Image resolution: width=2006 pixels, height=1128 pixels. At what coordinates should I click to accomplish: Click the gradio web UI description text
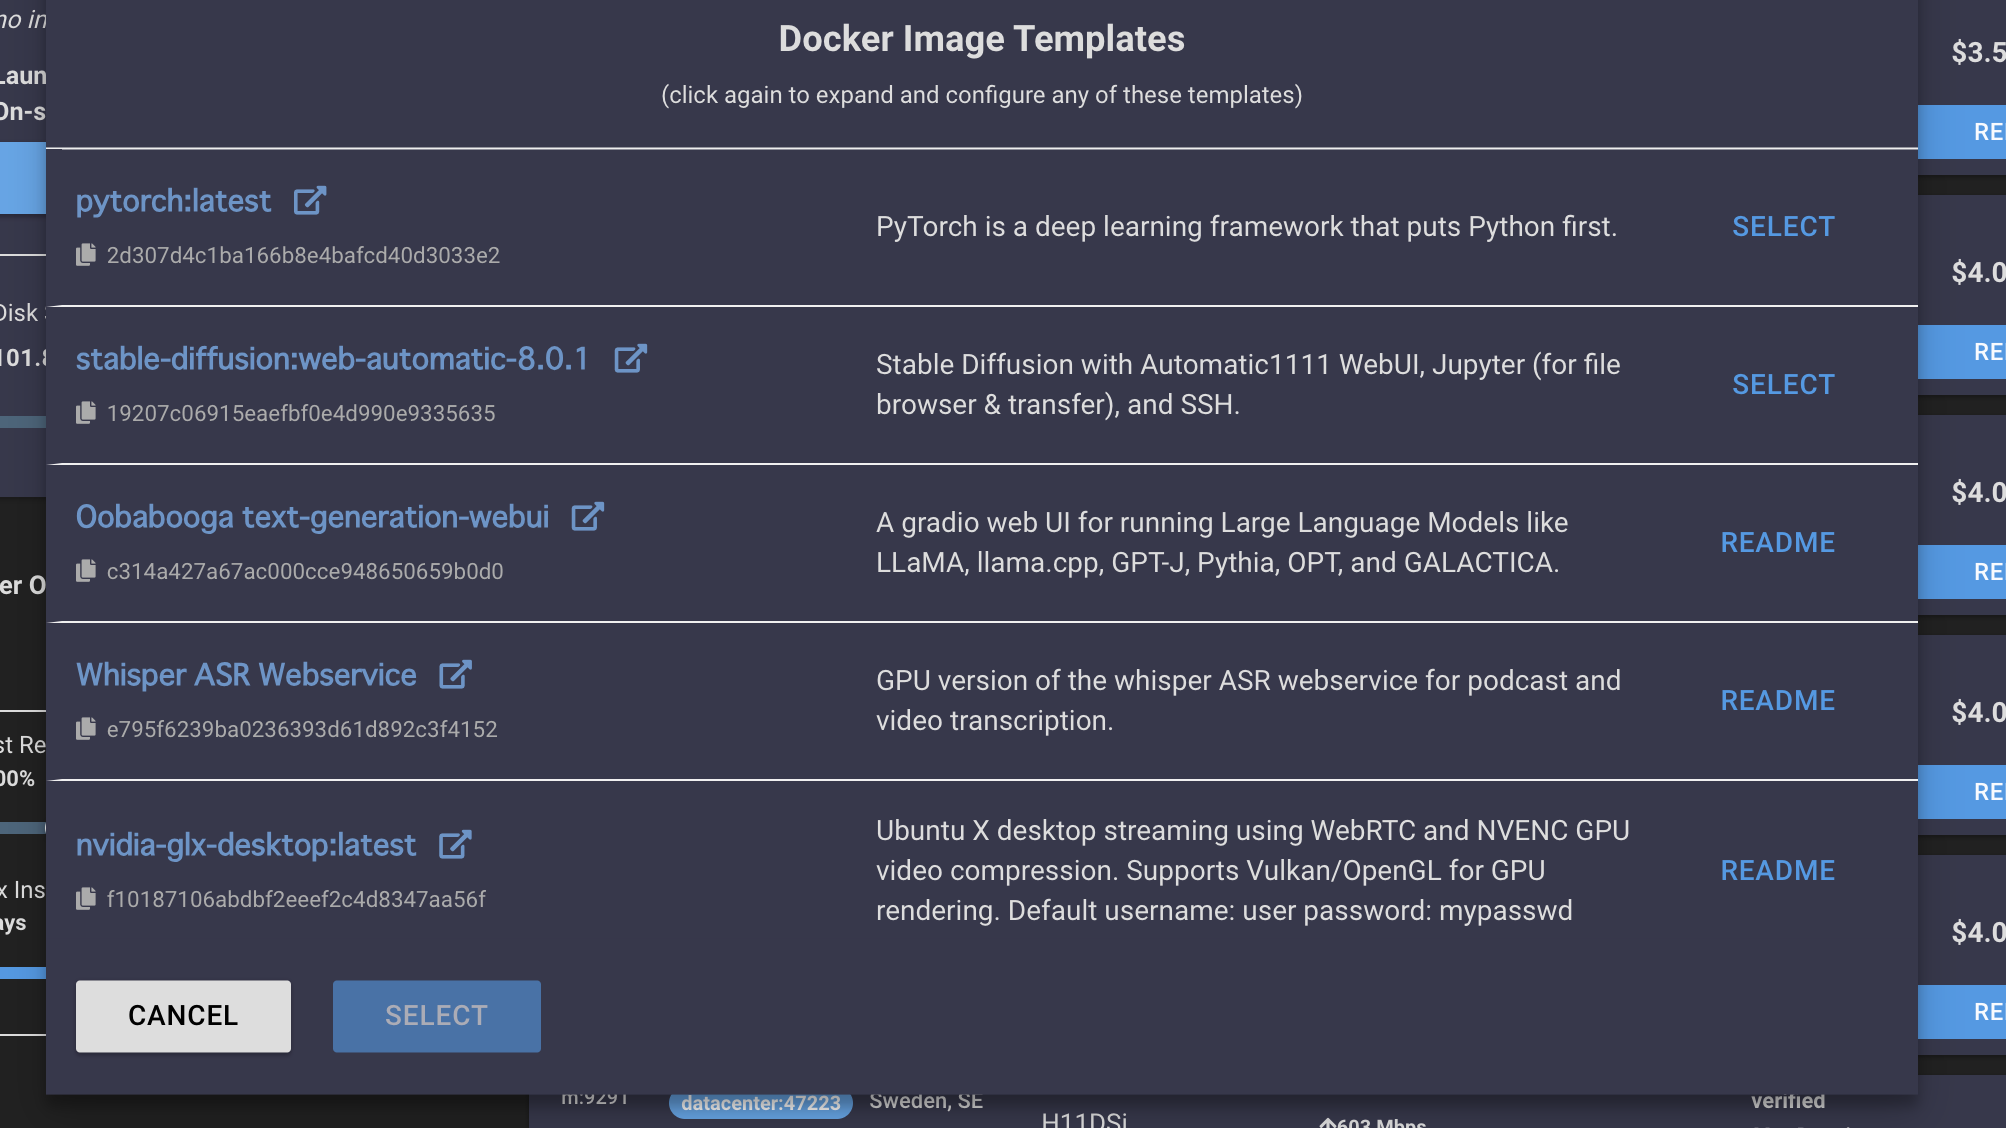pyautogui.click(x=1222, y=543)
